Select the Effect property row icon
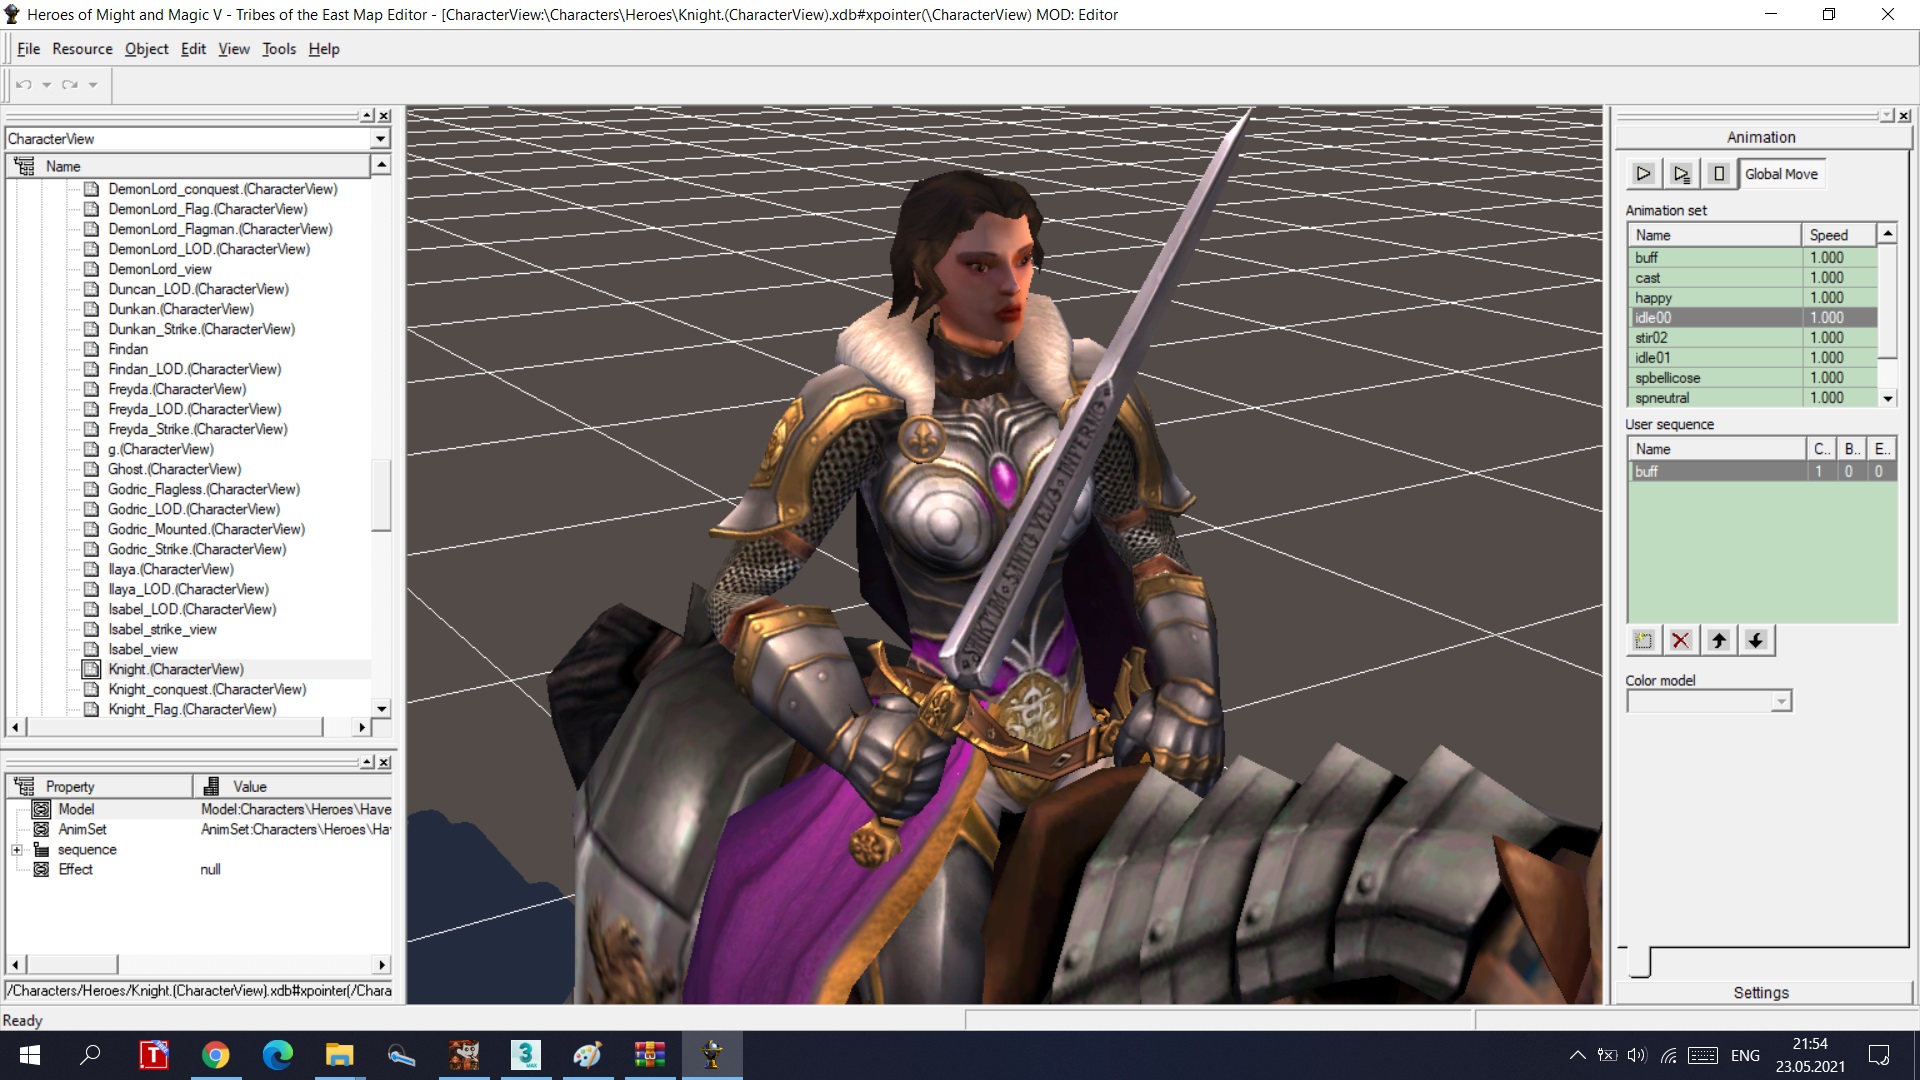 41,869
